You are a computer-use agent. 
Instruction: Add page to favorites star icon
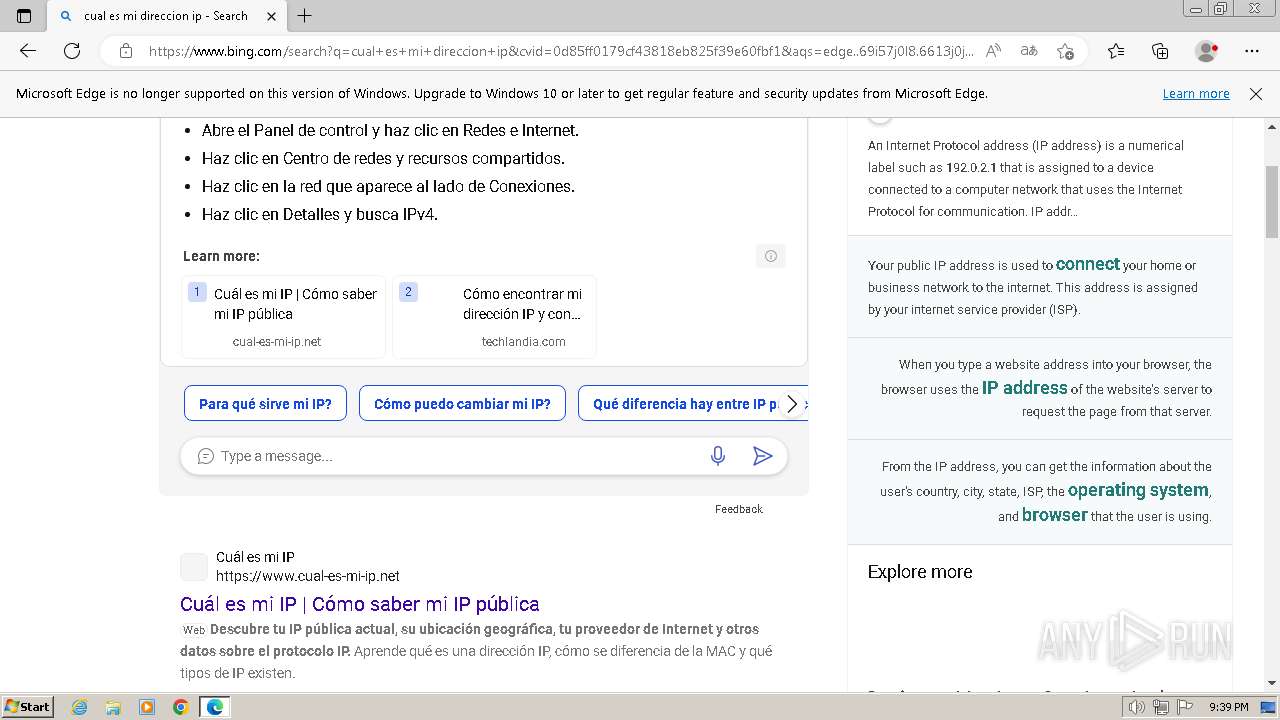coord(1065,51)
